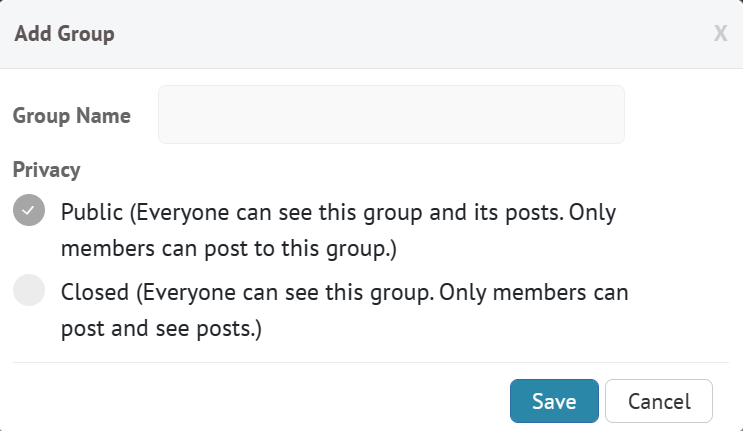Click "members can post to this group.)" line

click(x=229, y=248)
